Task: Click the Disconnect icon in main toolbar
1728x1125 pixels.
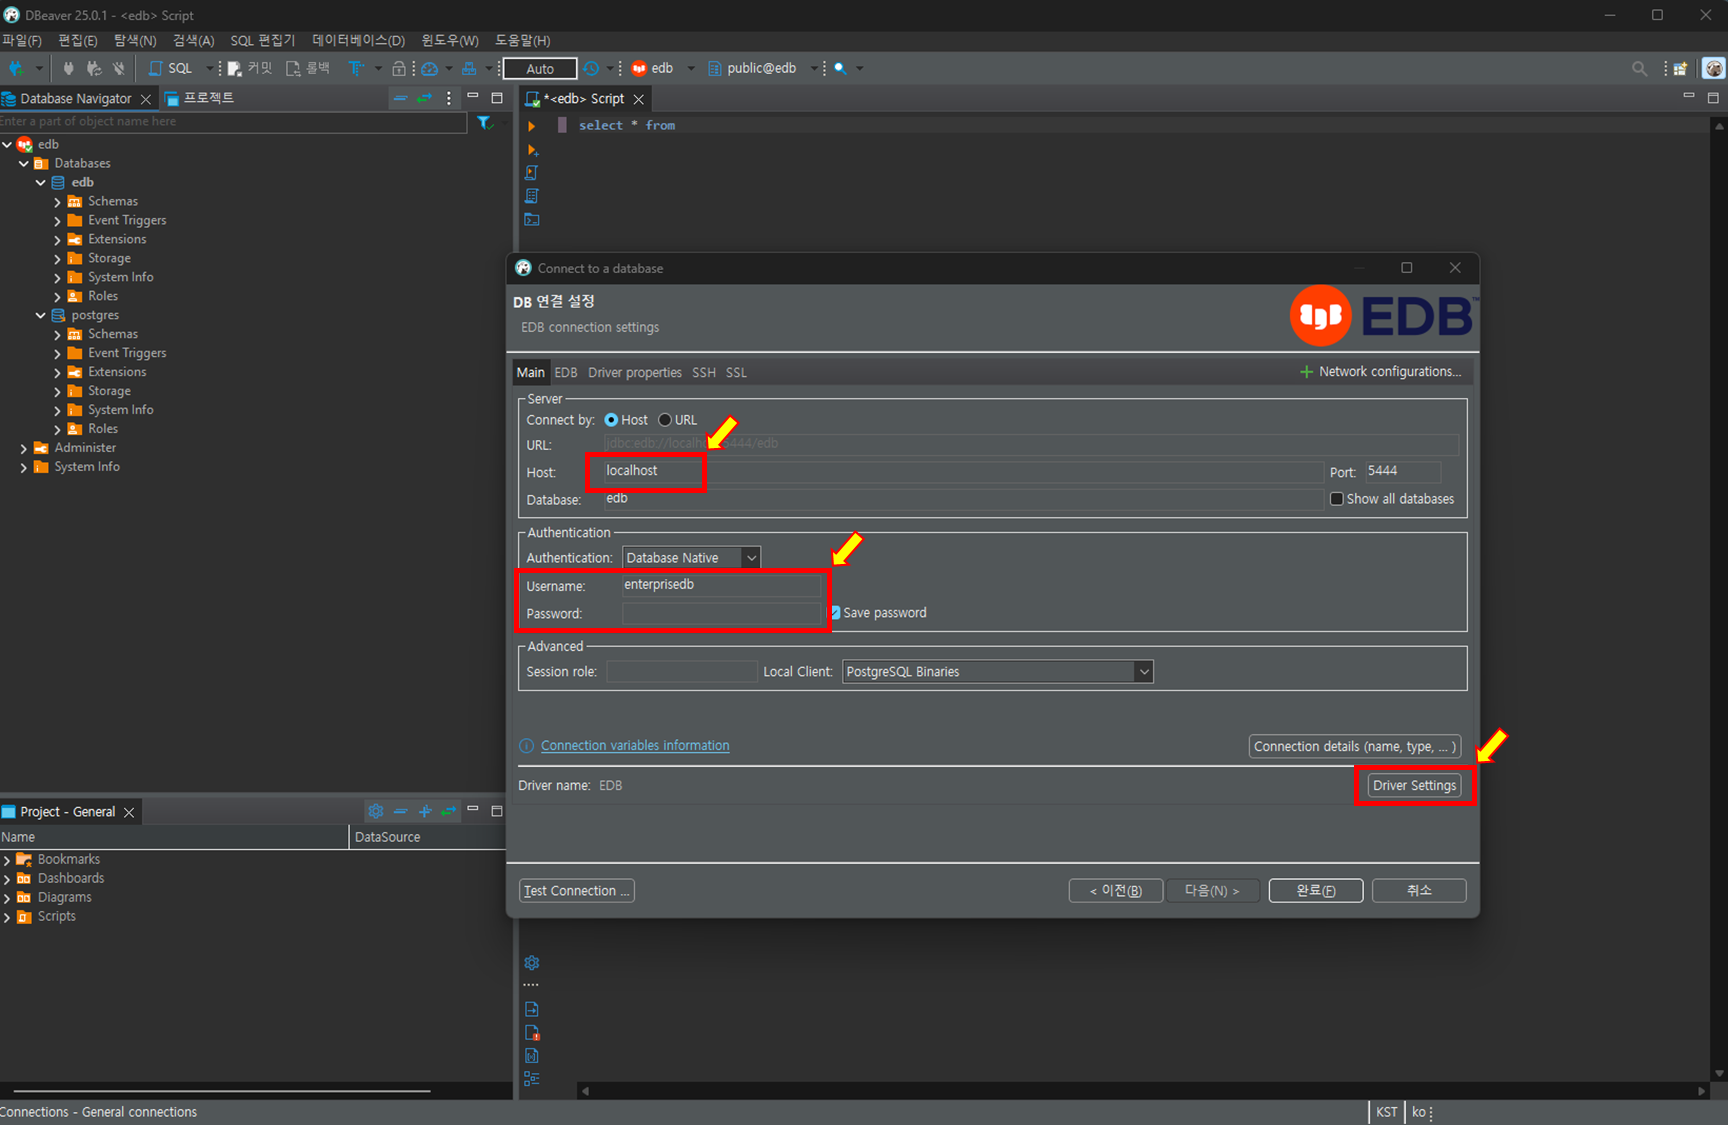Action: pos(119,68)
